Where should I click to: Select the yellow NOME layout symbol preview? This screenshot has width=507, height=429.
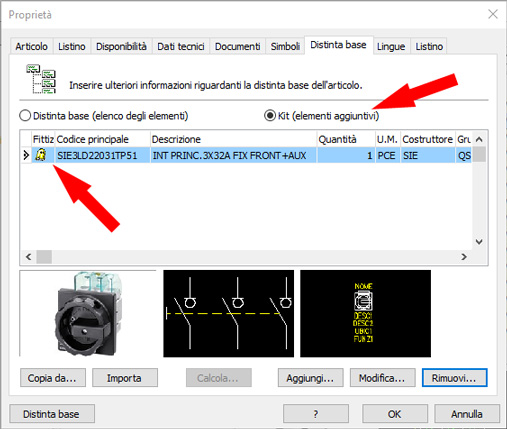[365, 313]
